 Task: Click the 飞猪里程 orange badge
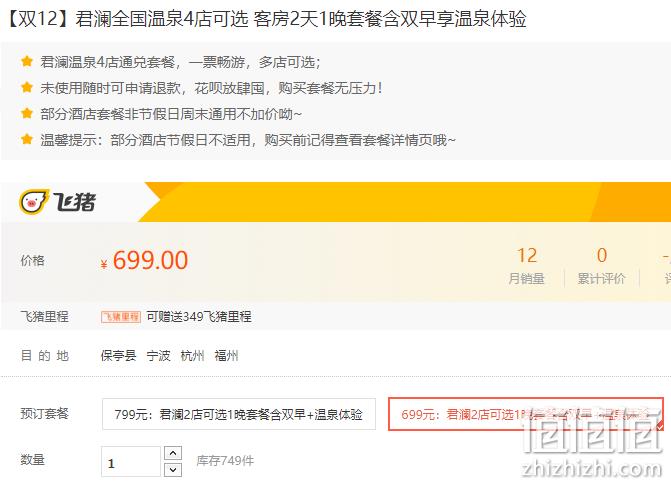click(121, 317)
